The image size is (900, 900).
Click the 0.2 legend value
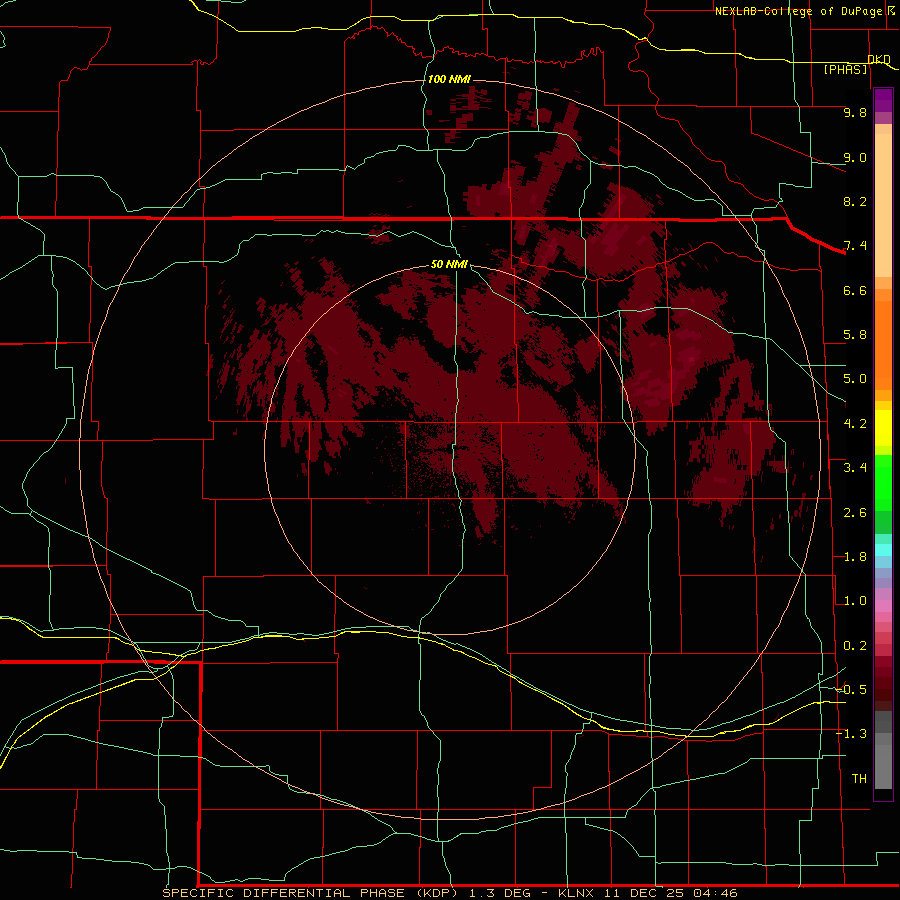pos(855,646)
